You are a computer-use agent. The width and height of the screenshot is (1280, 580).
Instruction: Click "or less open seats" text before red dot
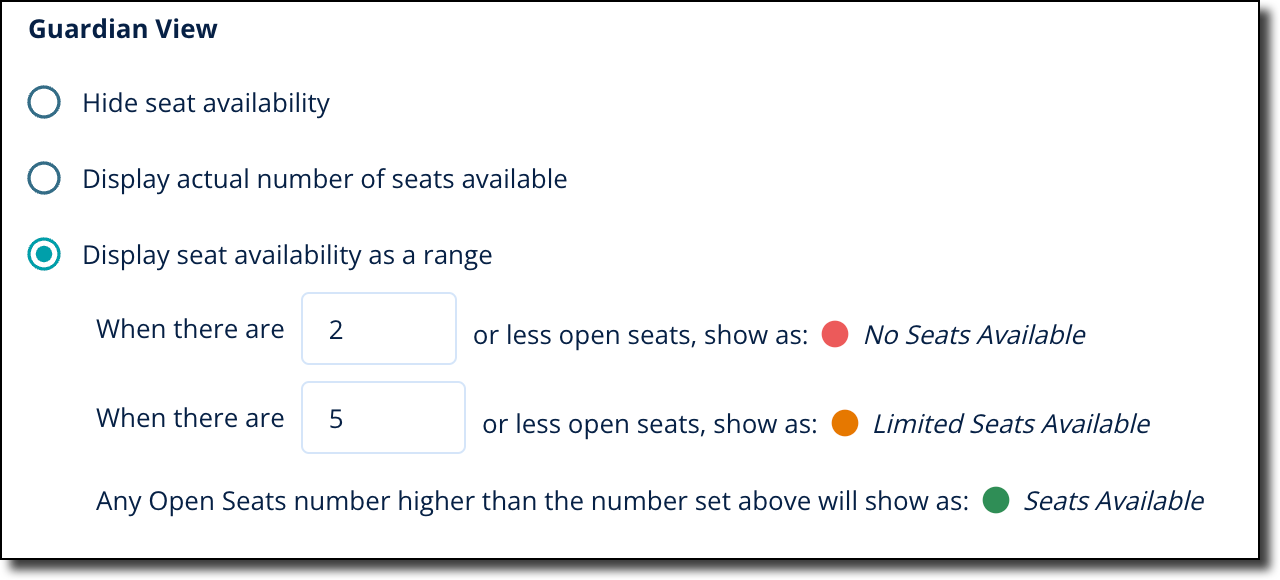[x=640, y=335]
